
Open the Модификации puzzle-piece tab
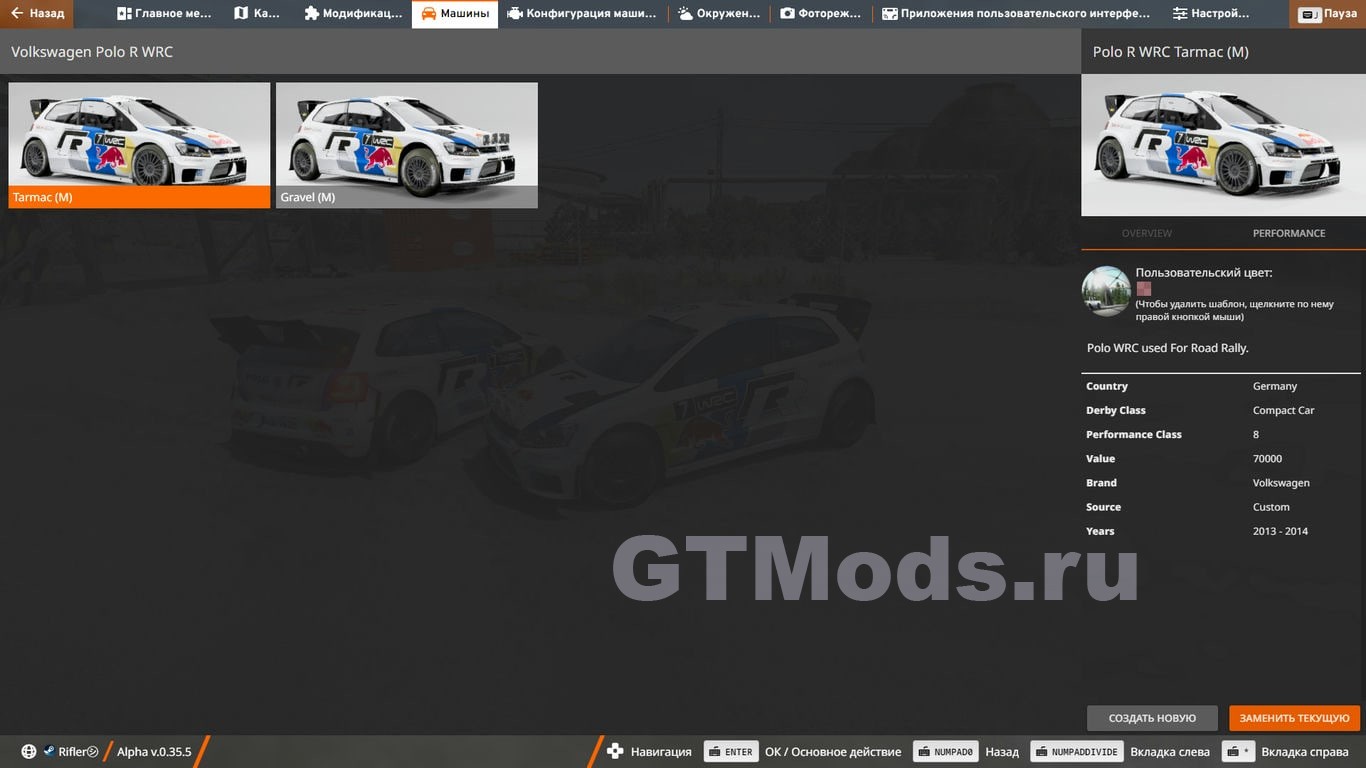(x=352, y=14)
